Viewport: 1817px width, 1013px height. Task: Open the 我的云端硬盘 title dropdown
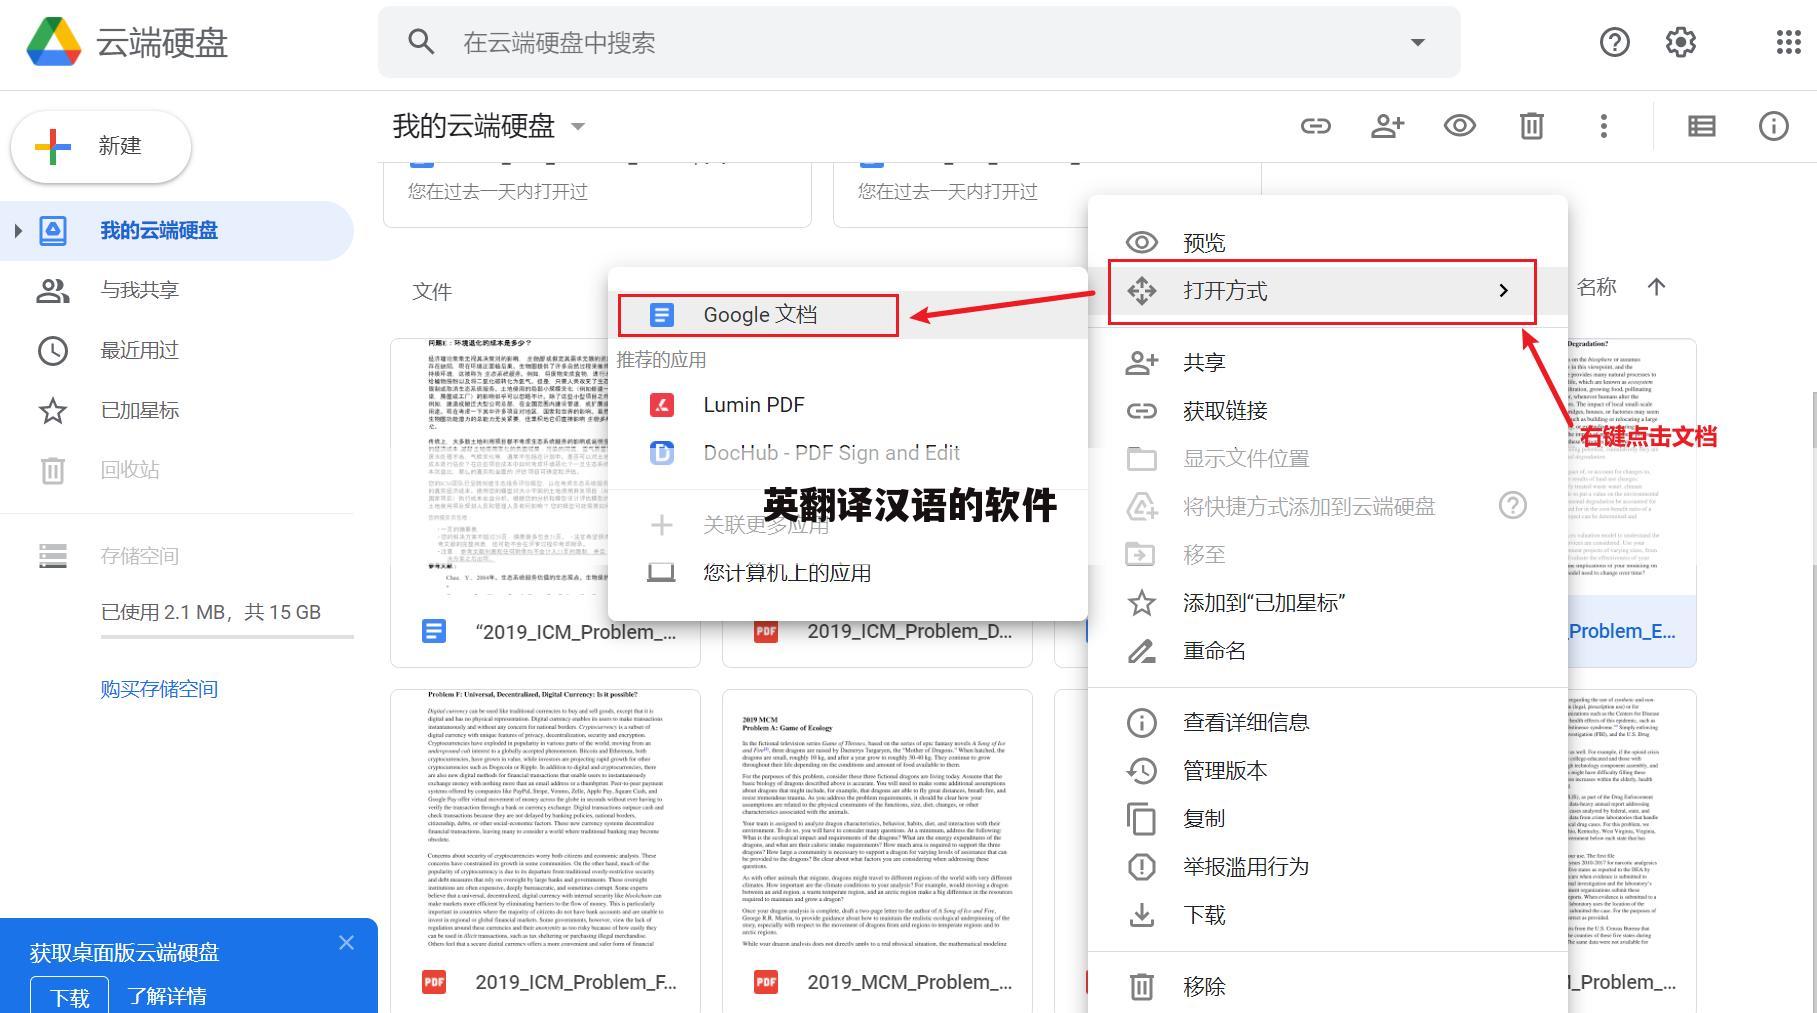click(578, 127)
